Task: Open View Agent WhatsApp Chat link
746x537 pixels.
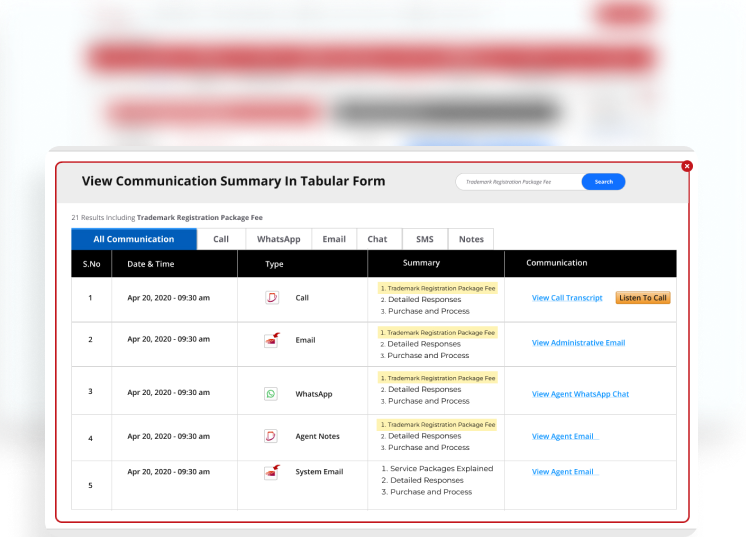Action: tap(580, 394)
